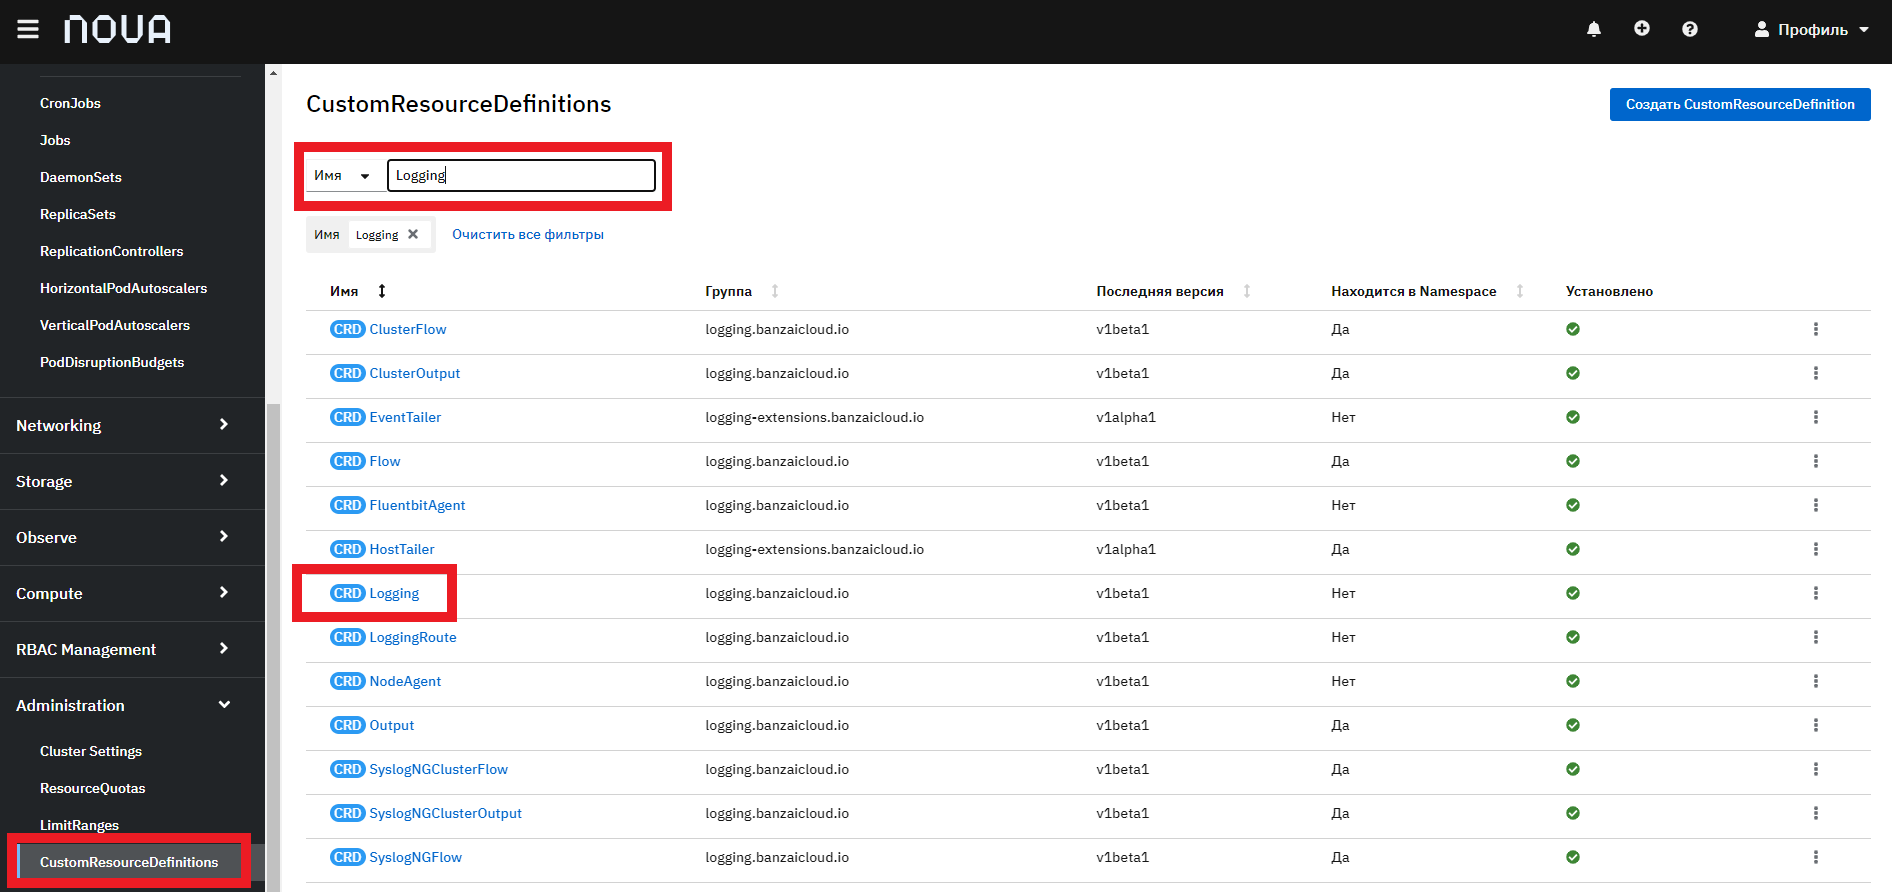1892x892 pixels.
Task: Open kebab menu for ClusterFlow row
Action: 1816,329
